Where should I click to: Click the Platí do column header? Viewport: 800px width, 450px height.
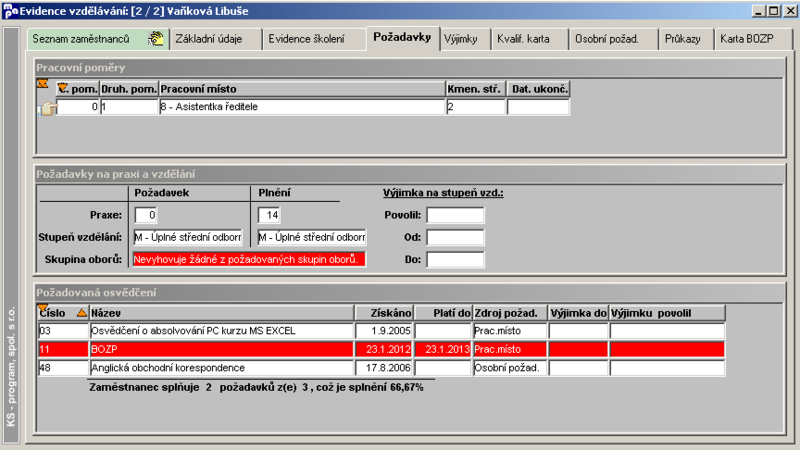[443, 313]
